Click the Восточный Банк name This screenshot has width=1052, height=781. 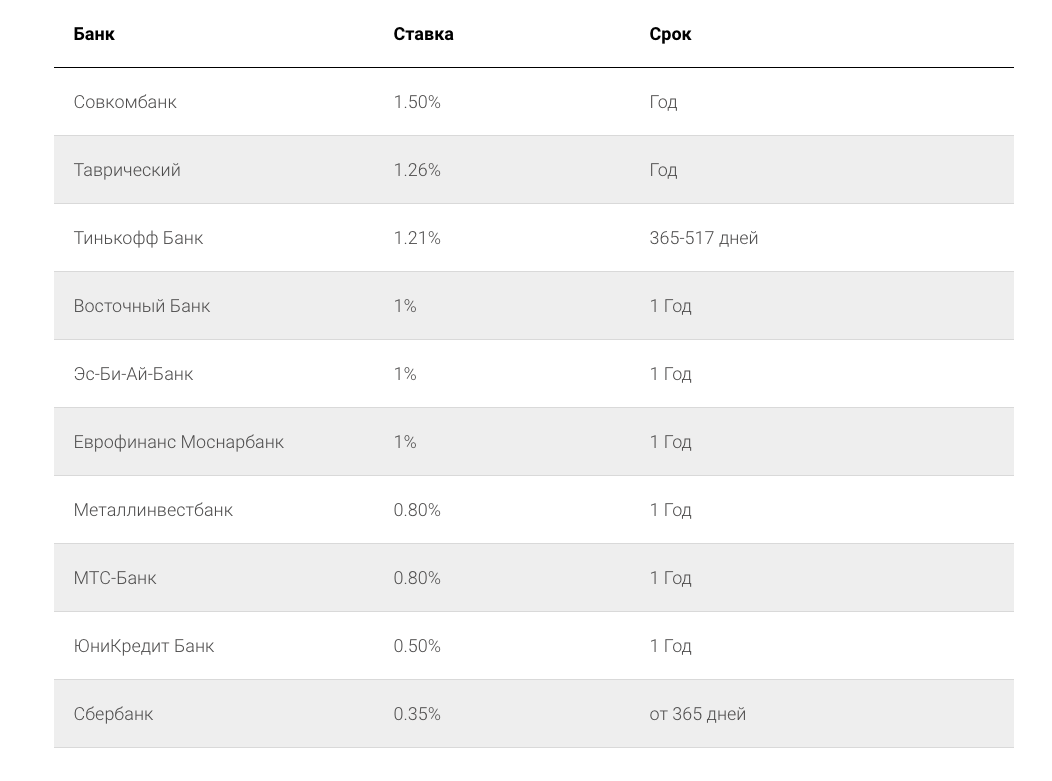click(x=142, y=306)
